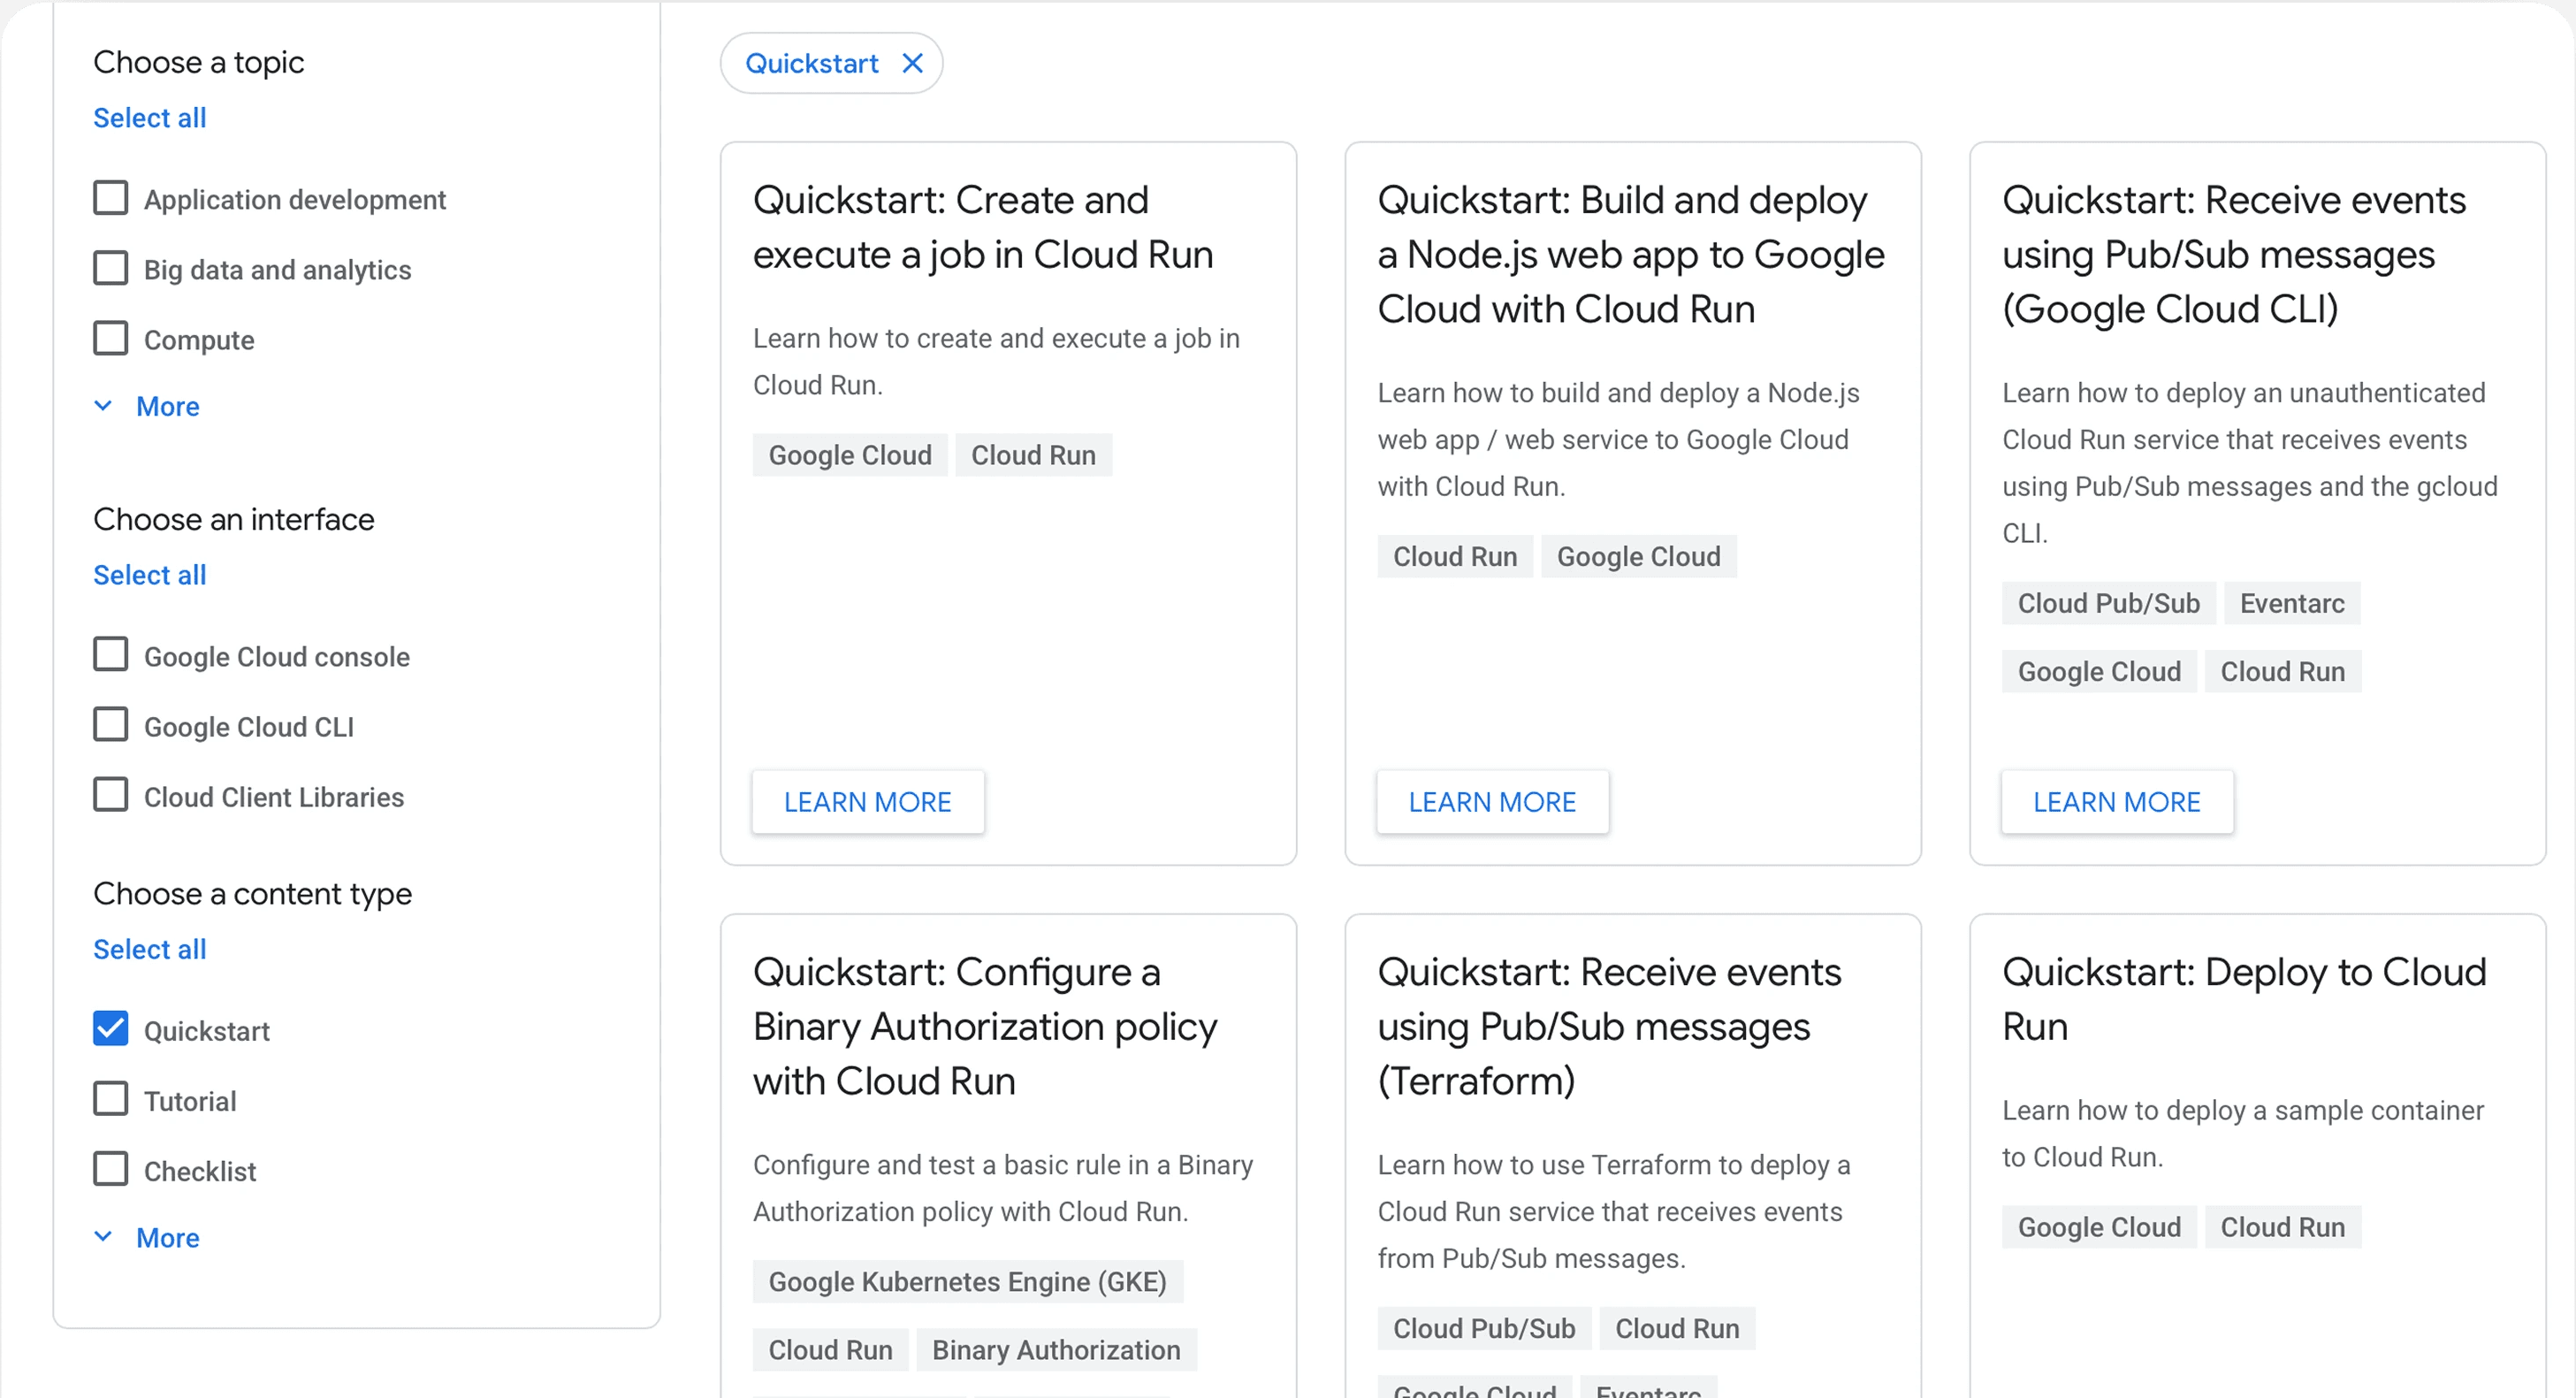Open card Quickstart: Deploy to Cloud Run
Image resolution: width=2576 pixels, height=1398 pixels.
coord(2244,999)
